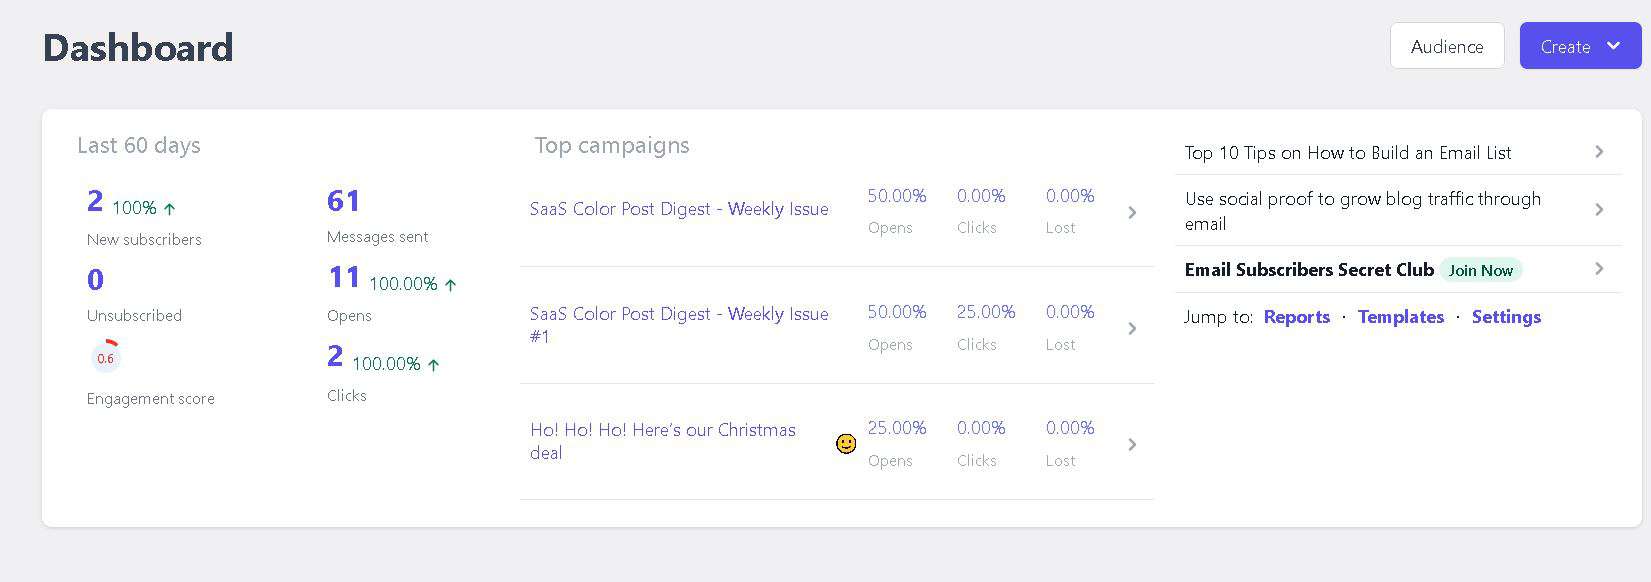Expand the Christmas deal campaign chevron

click(1132, 444)
